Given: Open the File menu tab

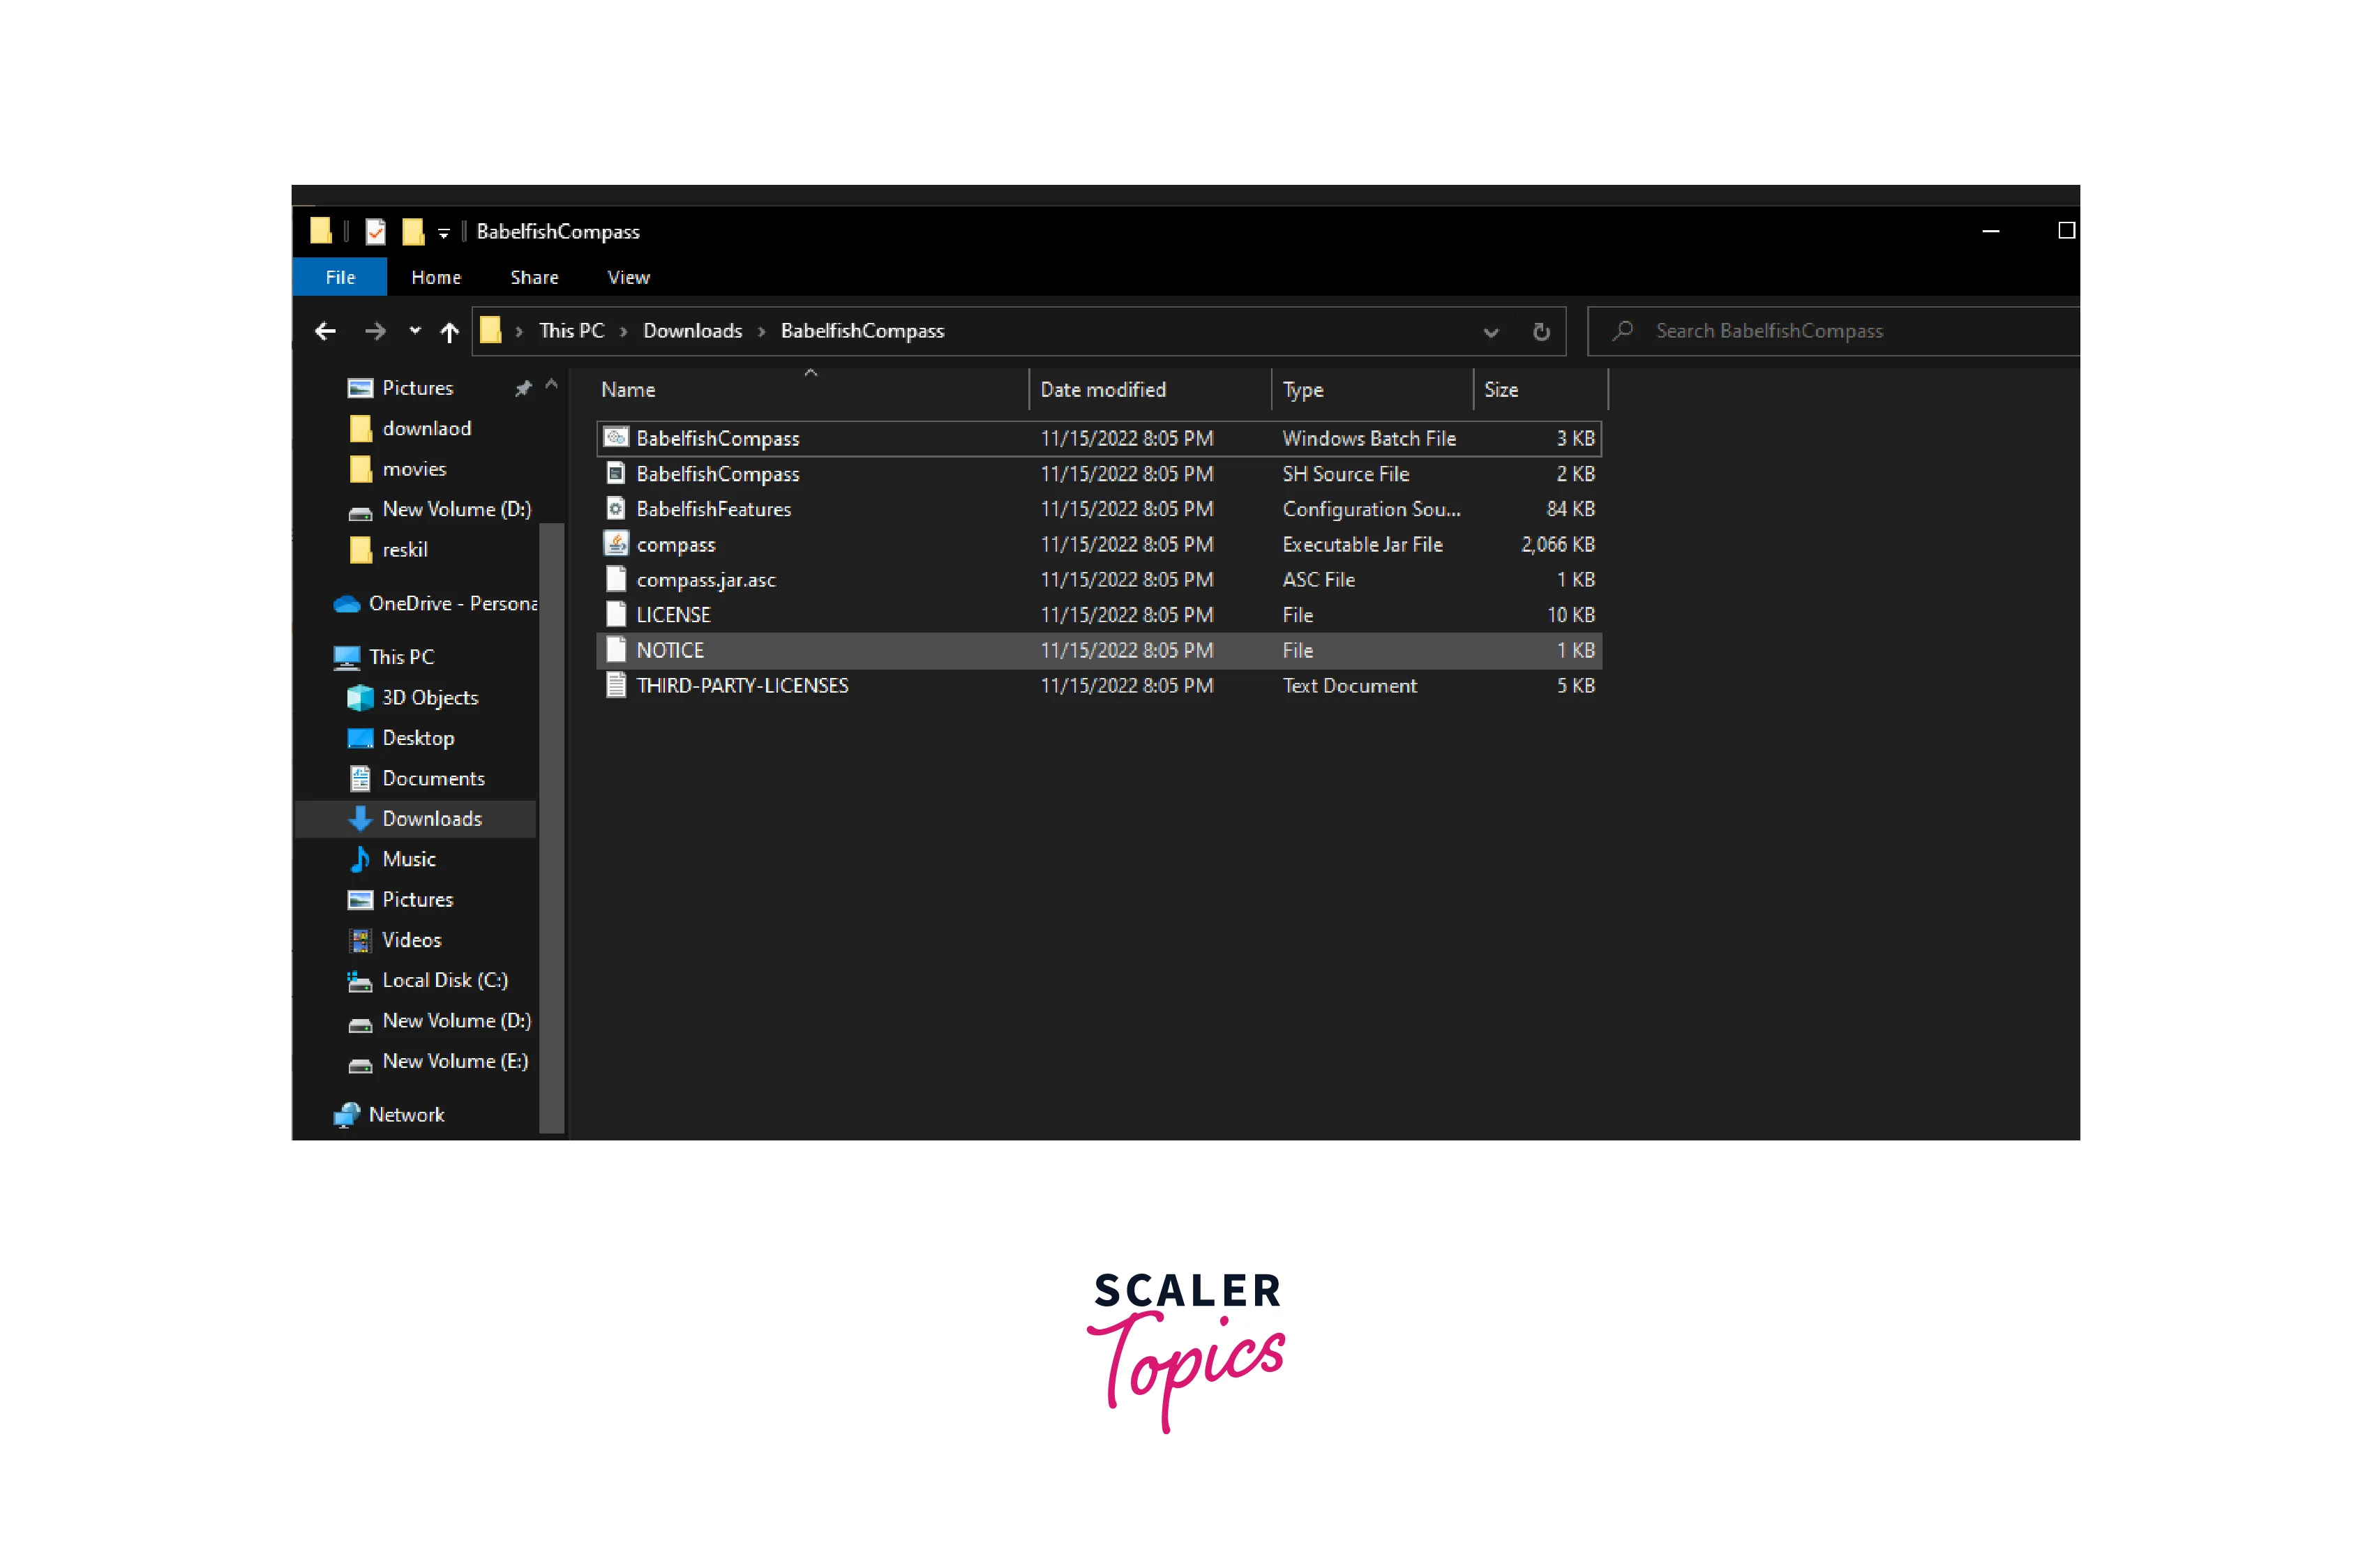Looking at the screenshot, I should click(x=340, y=277).
